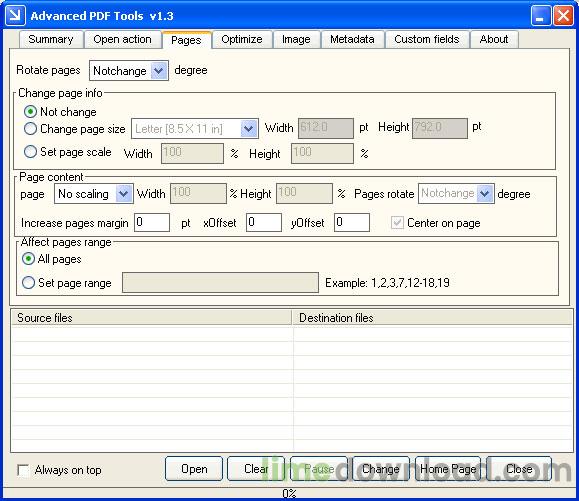Minimize the Advanced PDF Tools window
This screenshot has height=501, width=579.
point(541,16)
